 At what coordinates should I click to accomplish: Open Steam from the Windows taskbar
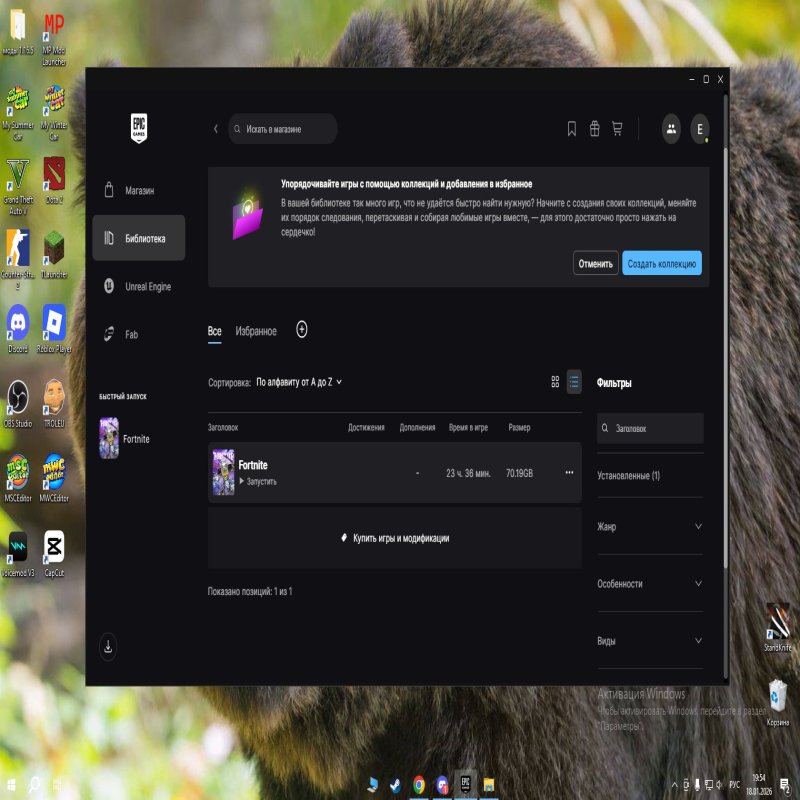[x=395, y=784]
